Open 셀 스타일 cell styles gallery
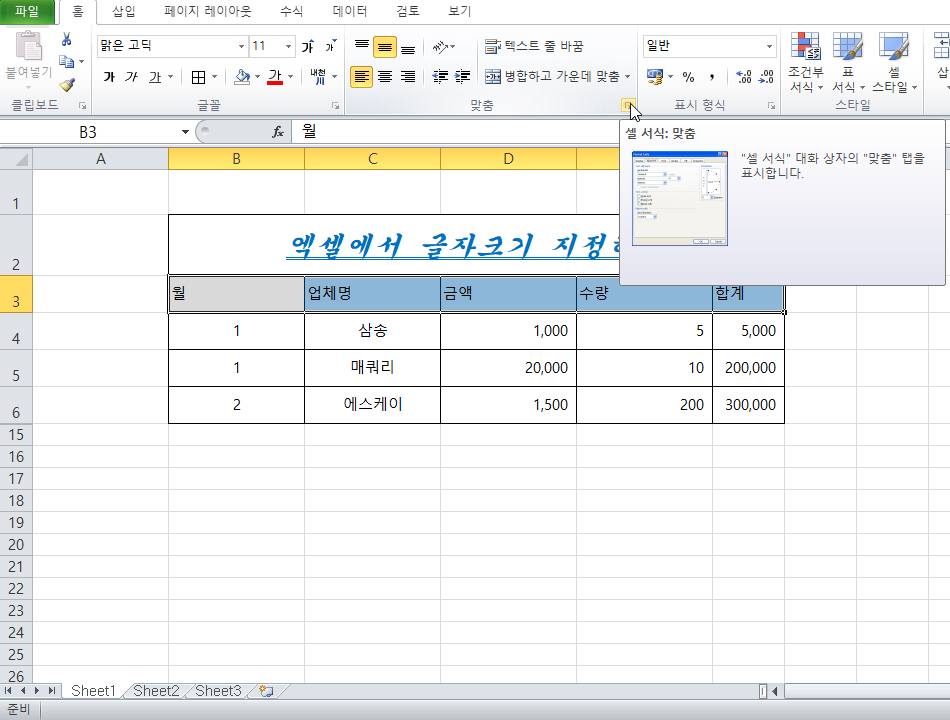This screenshot has width=950, height=720. (894, 63)
